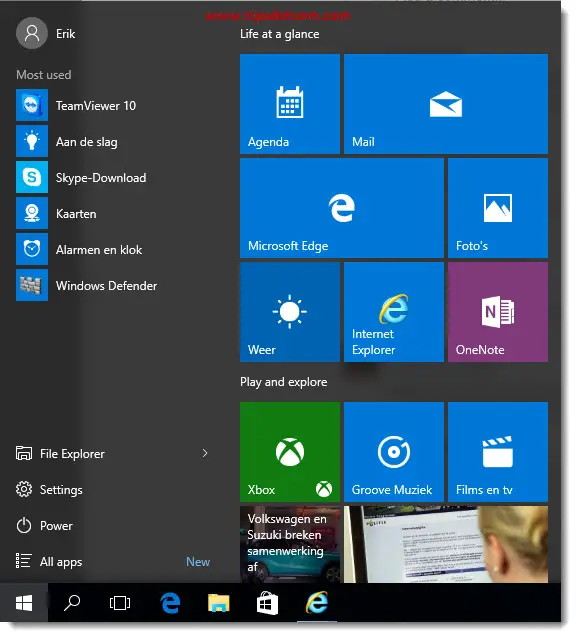Click the Erik account name

click(65, 34)
